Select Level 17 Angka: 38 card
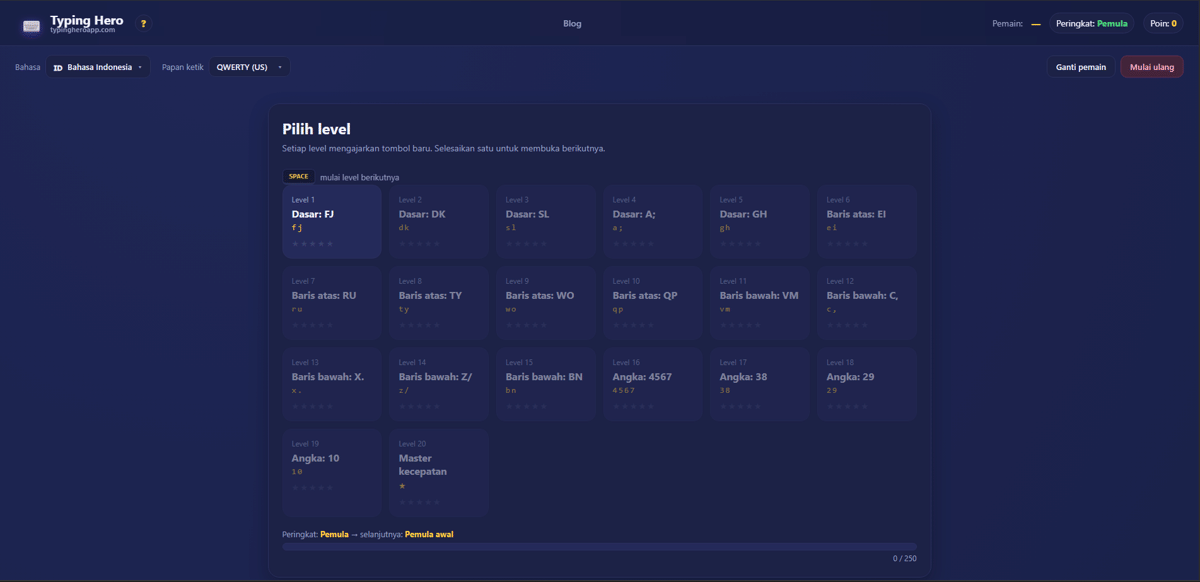Viewport: 1200px width, 582px height. coord(760,385)
